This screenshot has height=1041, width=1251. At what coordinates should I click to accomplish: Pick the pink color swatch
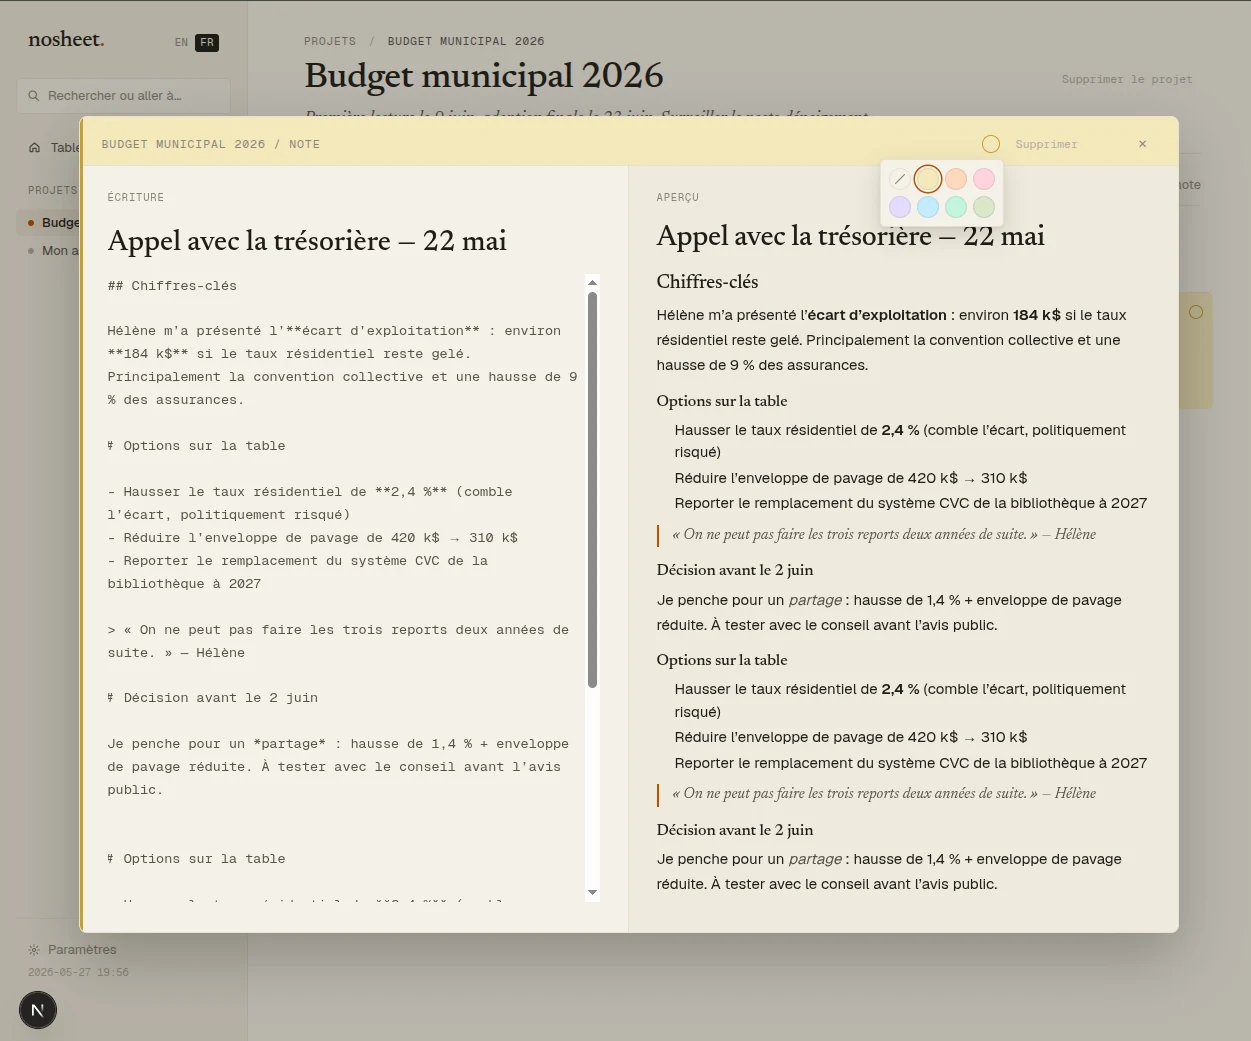[984, 179]
